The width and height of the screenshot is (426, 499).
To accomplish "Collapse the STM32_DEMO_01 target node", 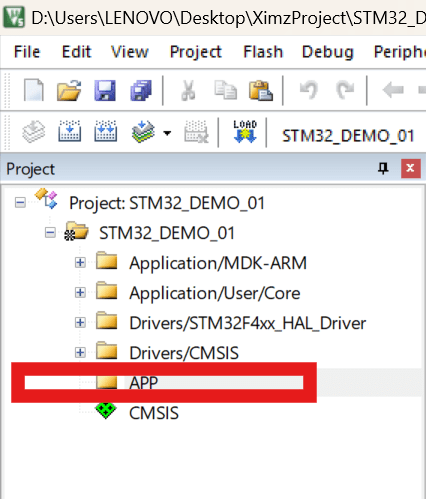I will point(50,233).
